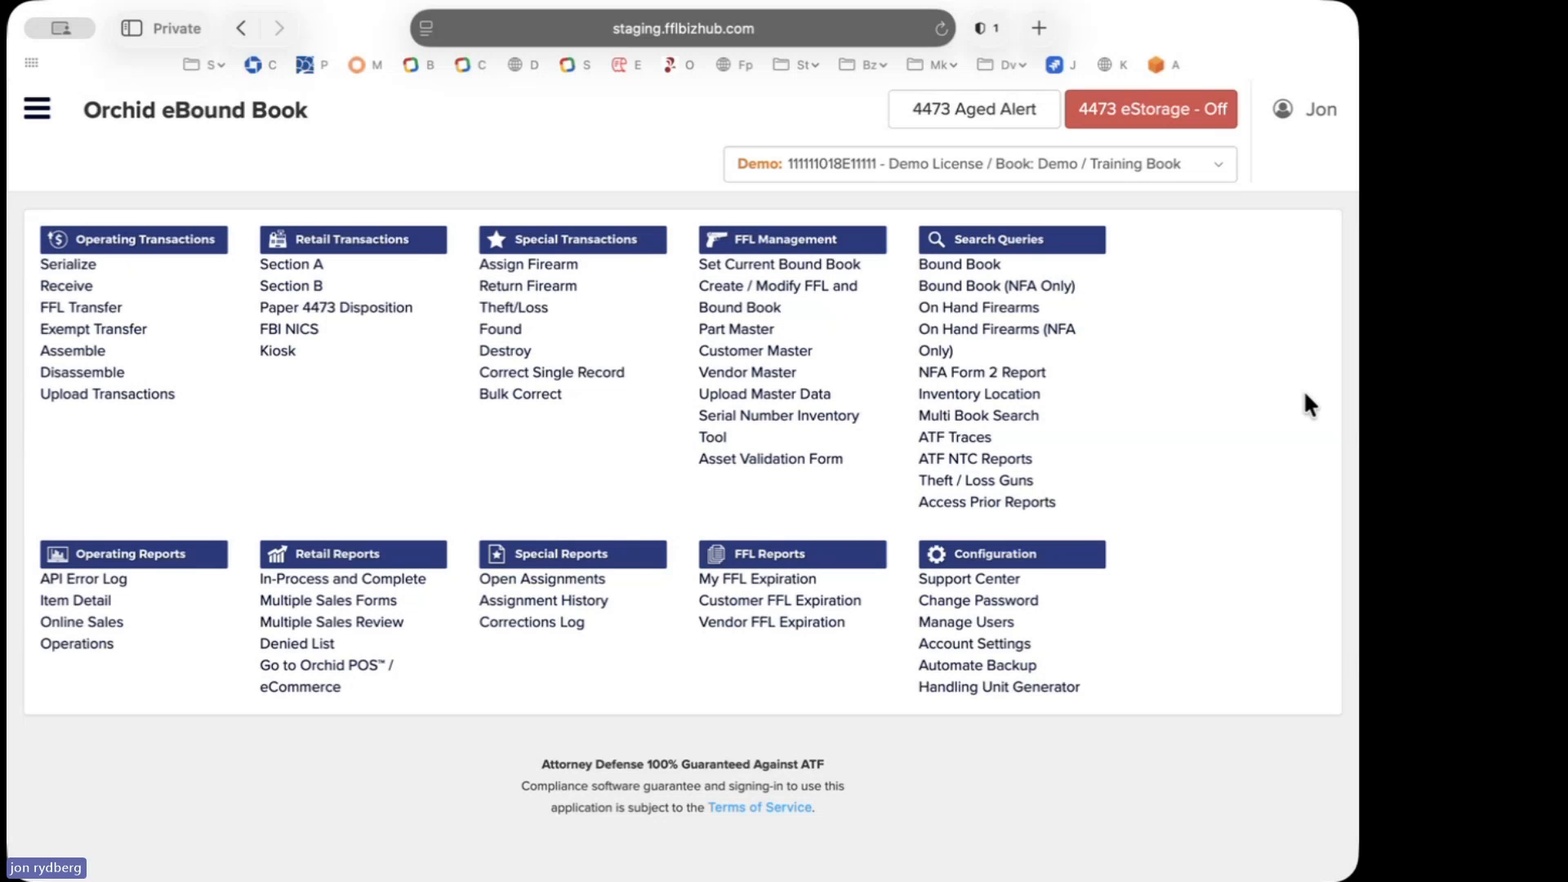Viewport: 1568px width, 882px height.
Task: Open Bound Book (NFA Only) query
Action: pyautogui.click(x=997, y=286)
